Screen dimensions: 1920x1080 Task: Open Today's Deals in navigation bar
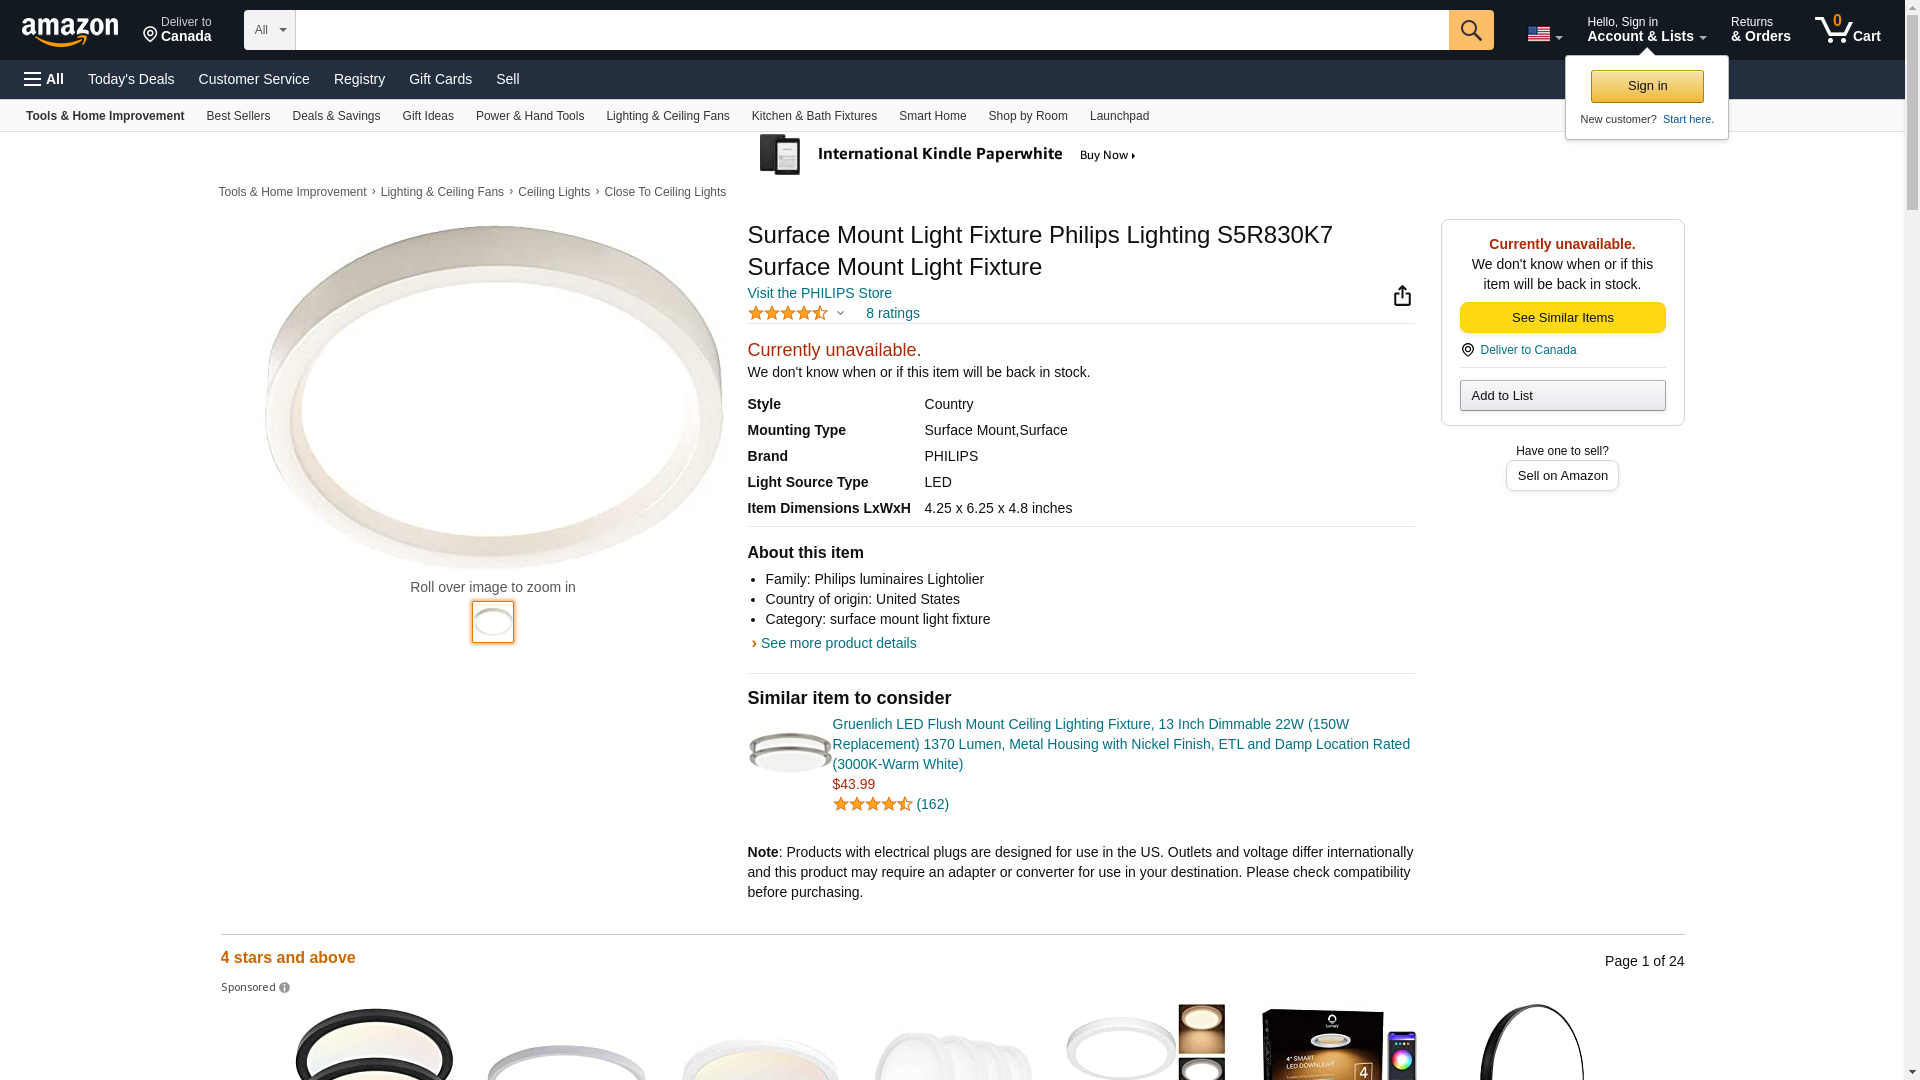131,79
